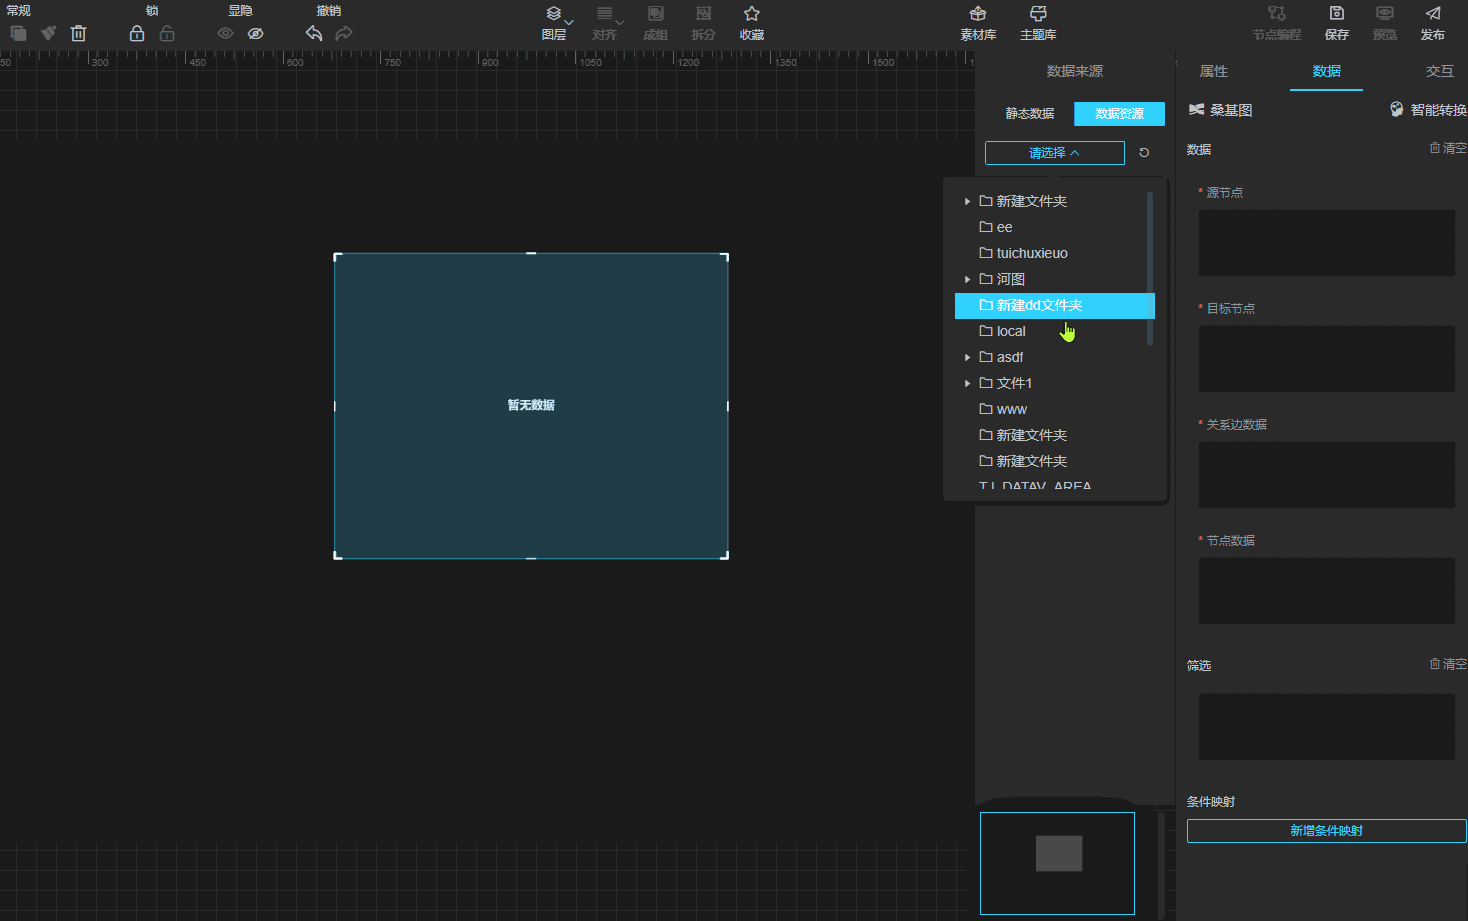The height and width of the screenshot is (921, 1468).
Task: Click the folder icon of ee
Action: [986, 227]
